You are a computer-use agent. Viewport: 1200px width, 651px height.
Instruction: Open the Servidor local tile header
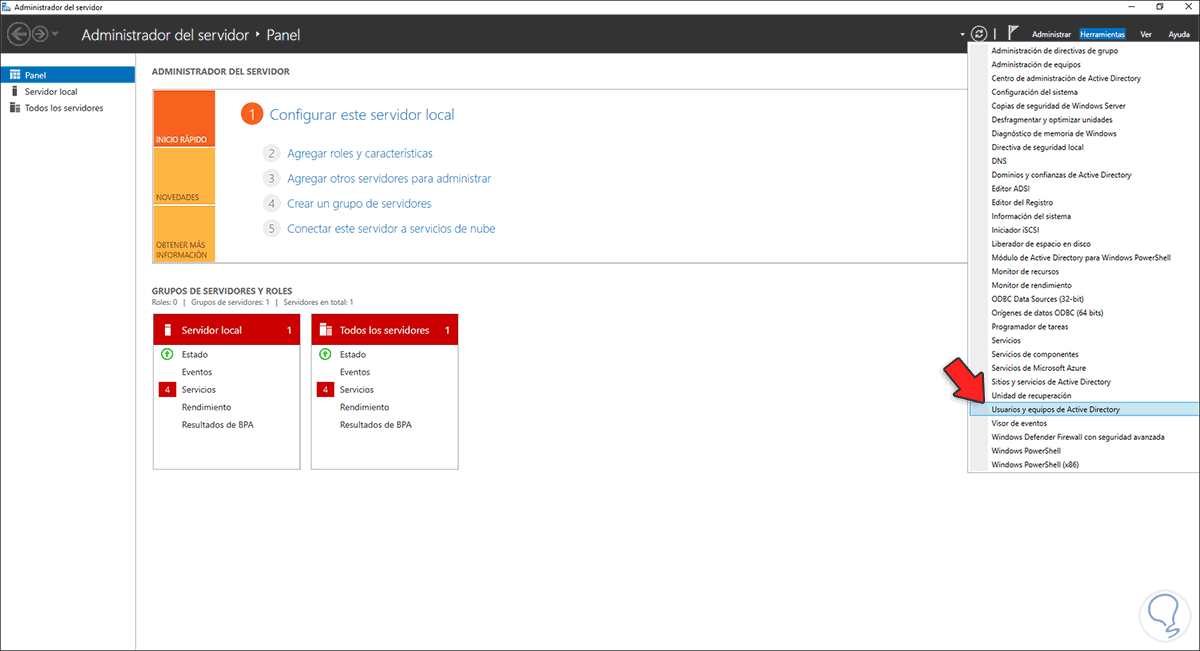(x=226, y=330)
